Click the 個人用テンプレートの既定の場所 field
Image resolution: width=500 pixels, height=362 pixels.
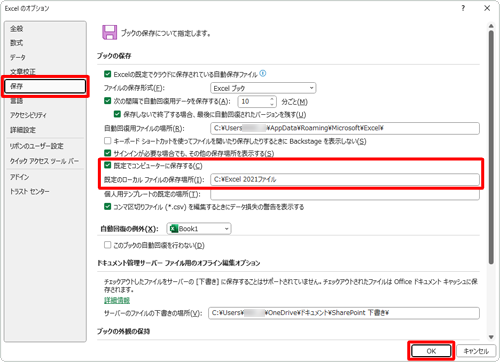click(x=345, y=194)
